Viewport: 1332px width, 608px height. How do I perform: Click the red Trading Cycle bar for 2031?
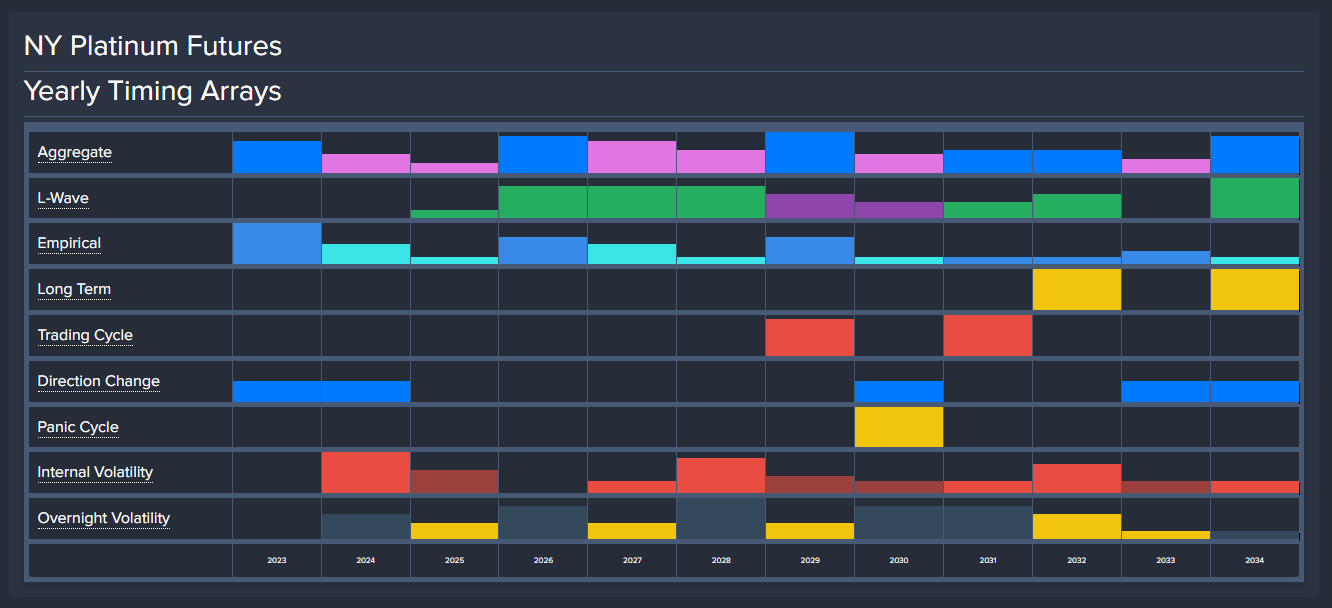pyautogui.click(x=987, y=336)
